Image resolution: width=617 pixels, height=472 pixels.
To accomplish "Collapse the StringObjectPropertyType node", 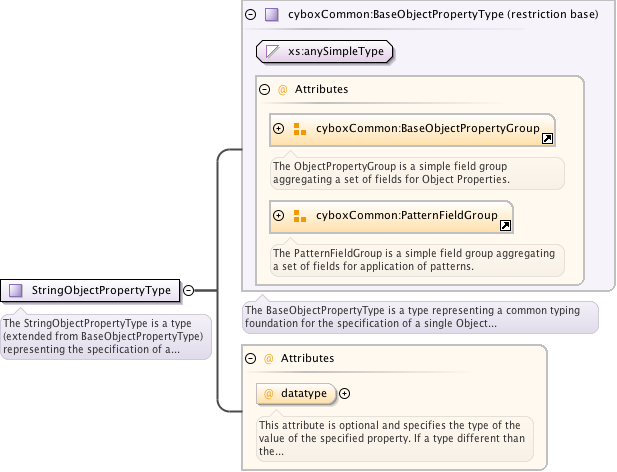I will 188,290.
